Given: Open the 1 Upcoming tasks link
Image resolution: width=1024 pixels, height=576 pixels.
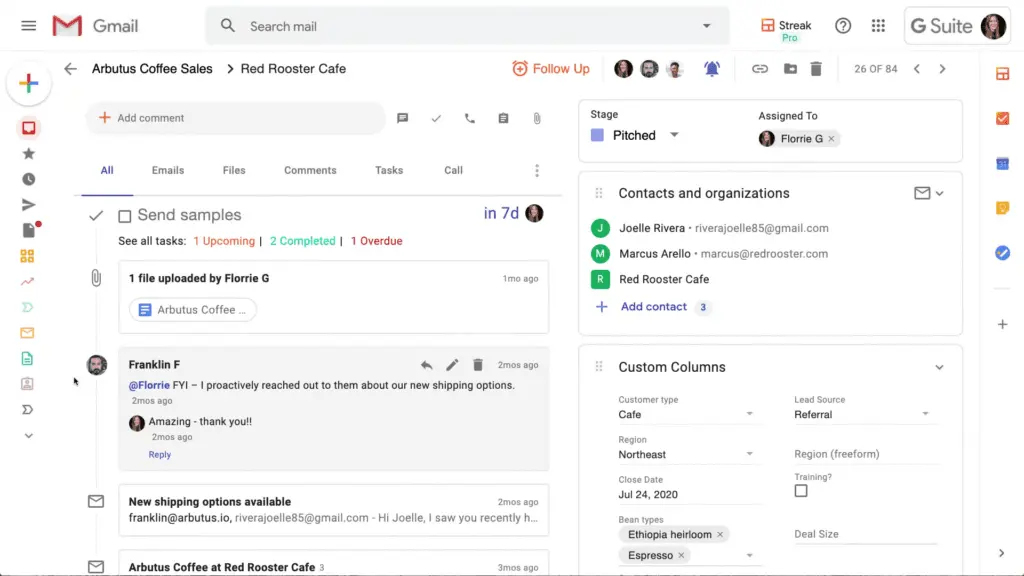Looking at the screenshot, I should pos(224,241).
